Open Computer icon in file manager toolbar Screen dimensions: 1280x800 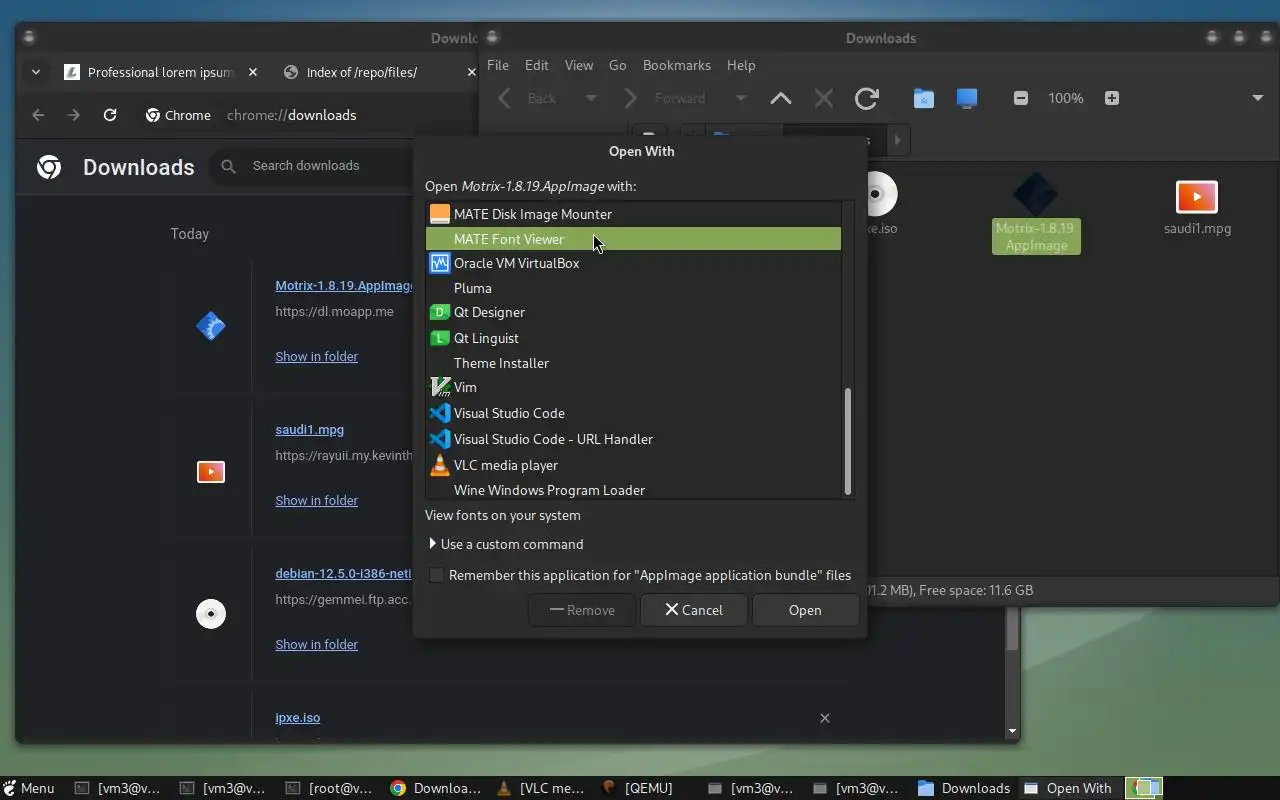click(x=967, y=98)
